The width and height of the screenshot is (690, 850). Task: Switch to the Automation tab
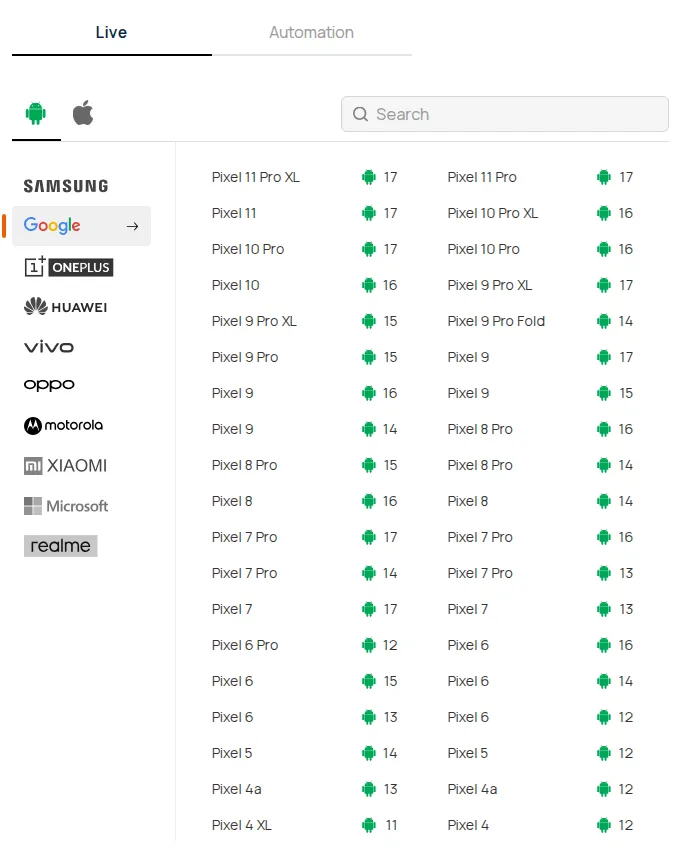click(x=312, y=33)
